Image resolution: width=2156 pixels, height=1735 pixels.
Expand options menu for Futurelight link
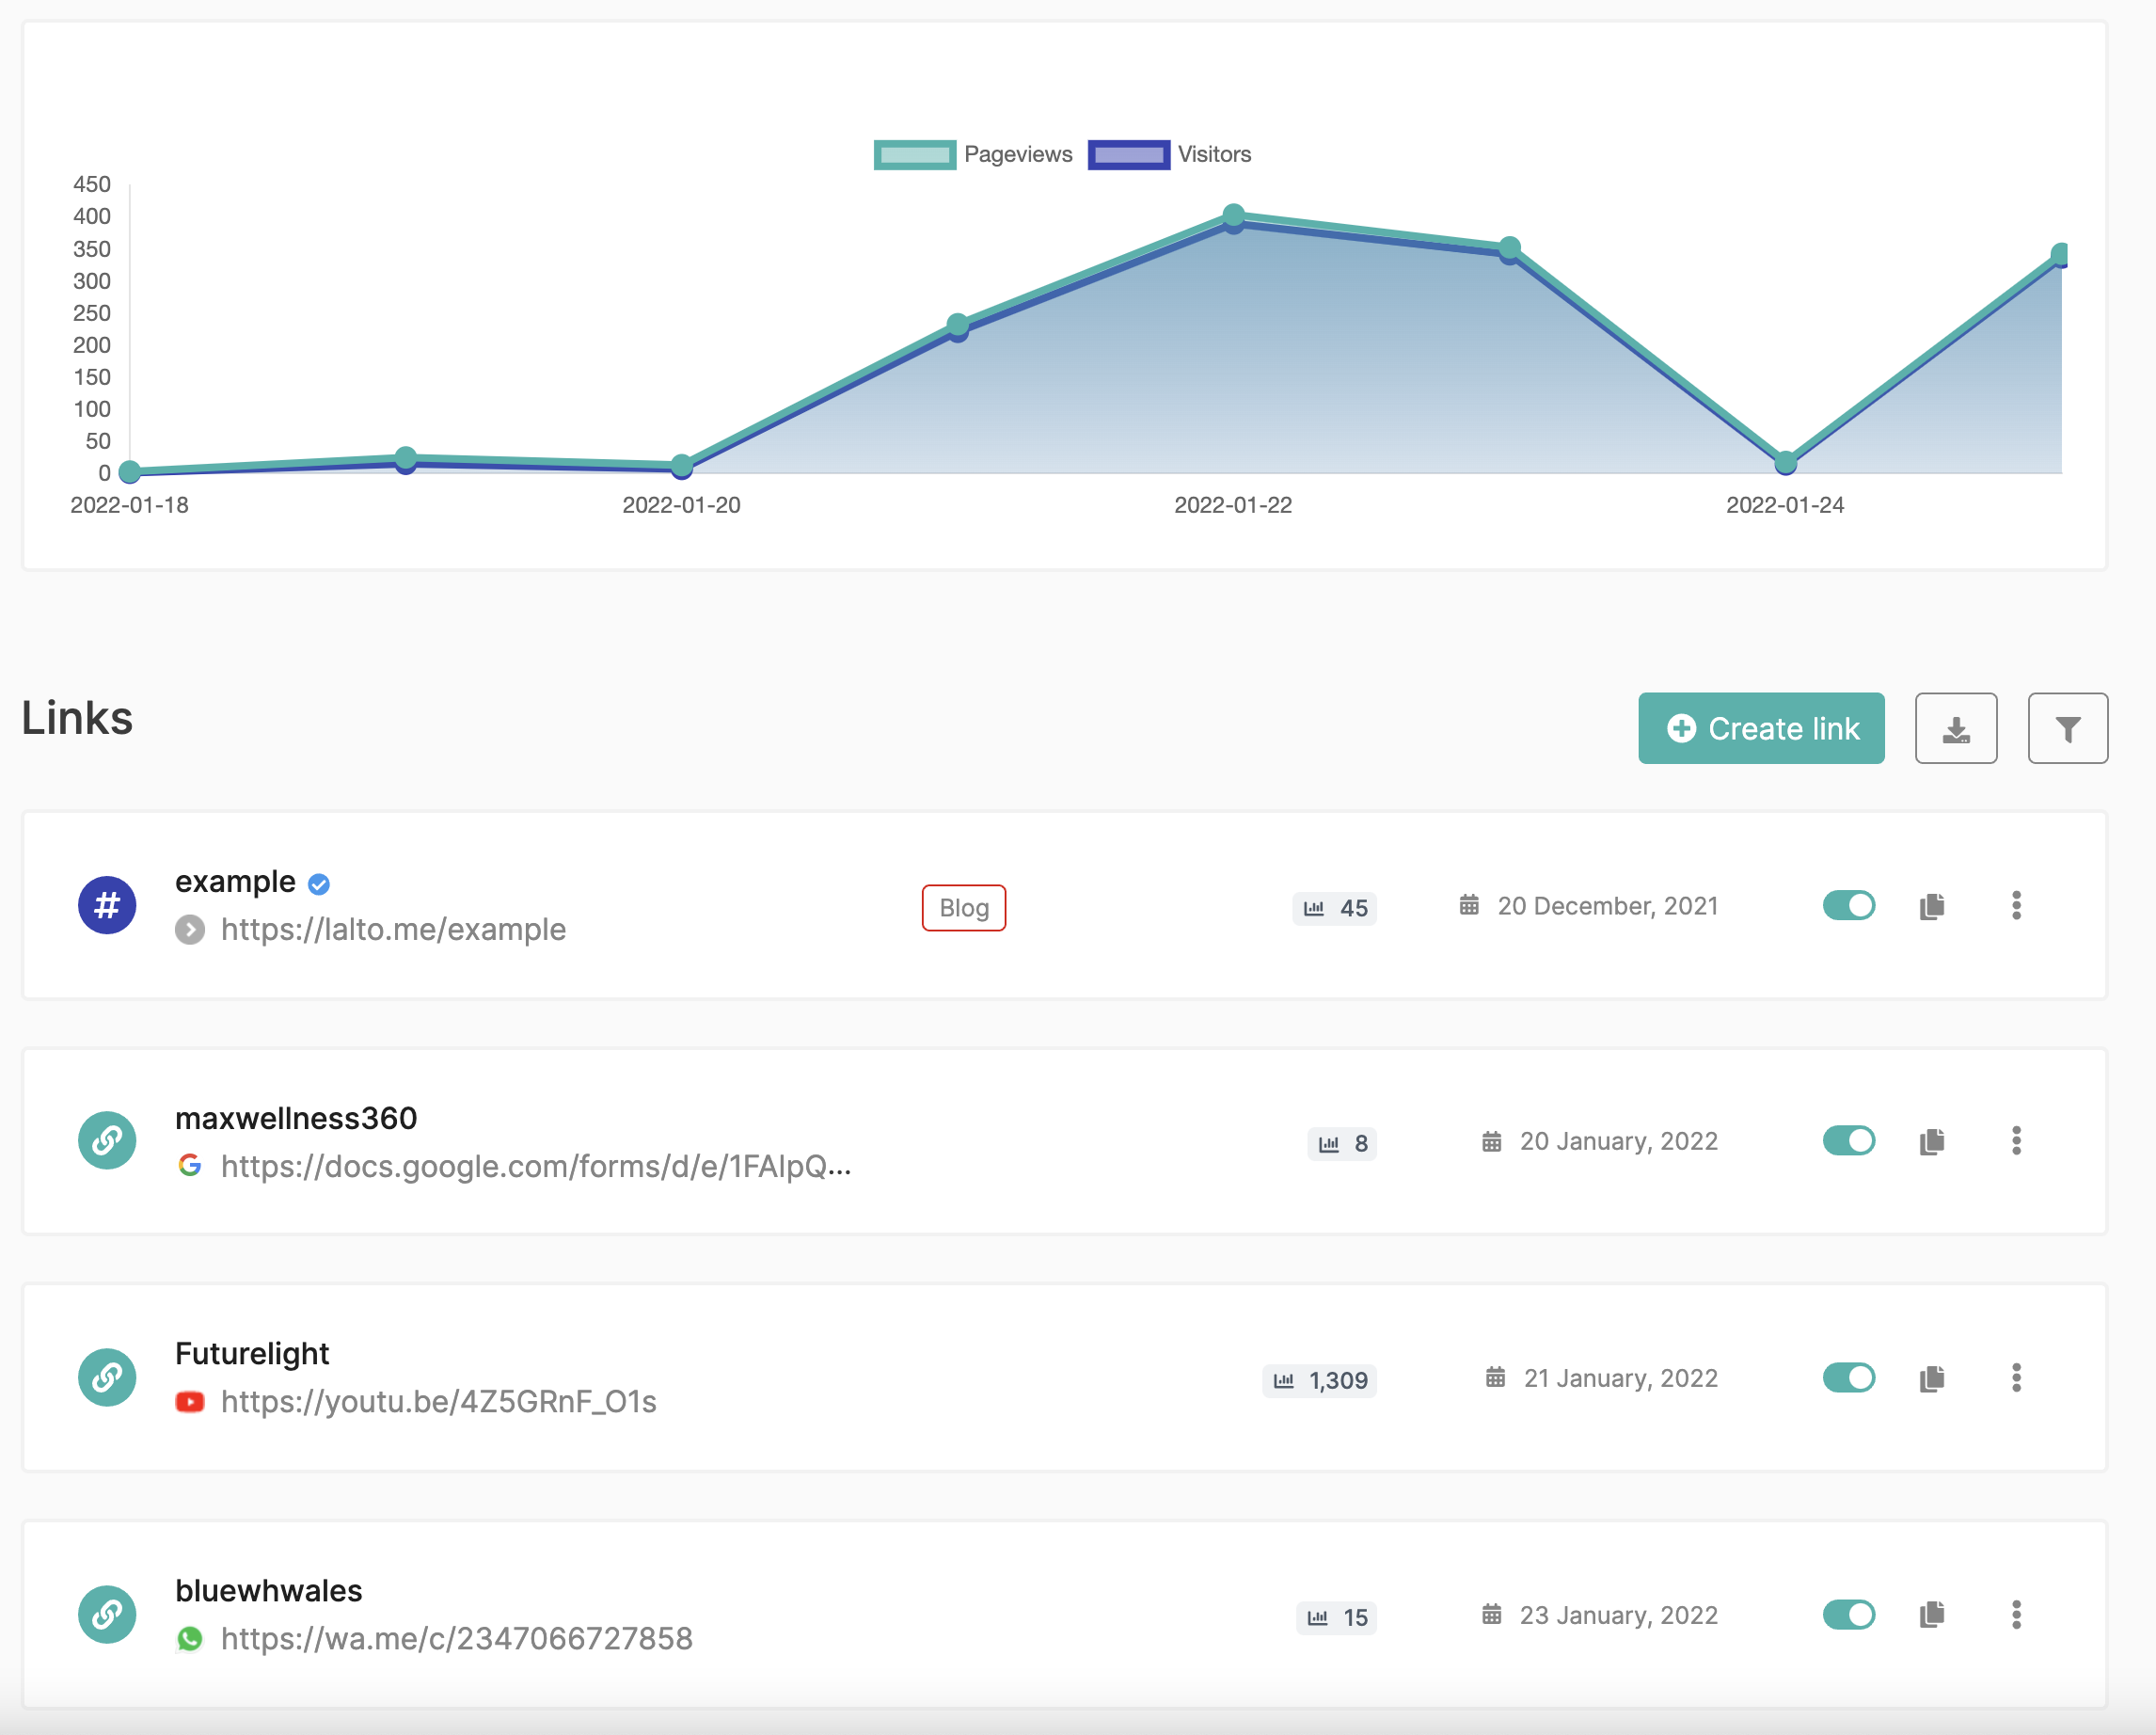[2016, 1378]
